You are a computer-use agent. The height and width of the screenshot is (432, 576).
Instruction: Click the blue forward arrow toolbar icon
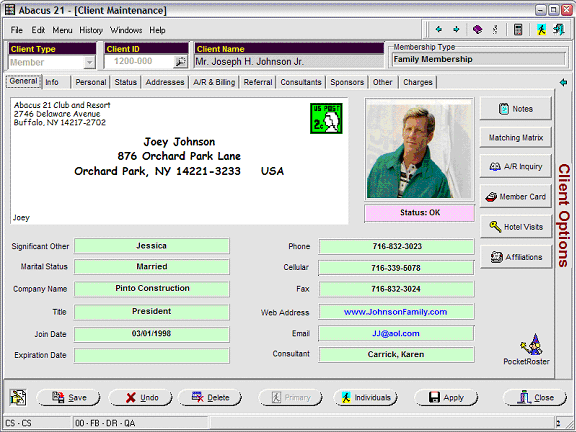pyautogui.click(x=456, y=29)
